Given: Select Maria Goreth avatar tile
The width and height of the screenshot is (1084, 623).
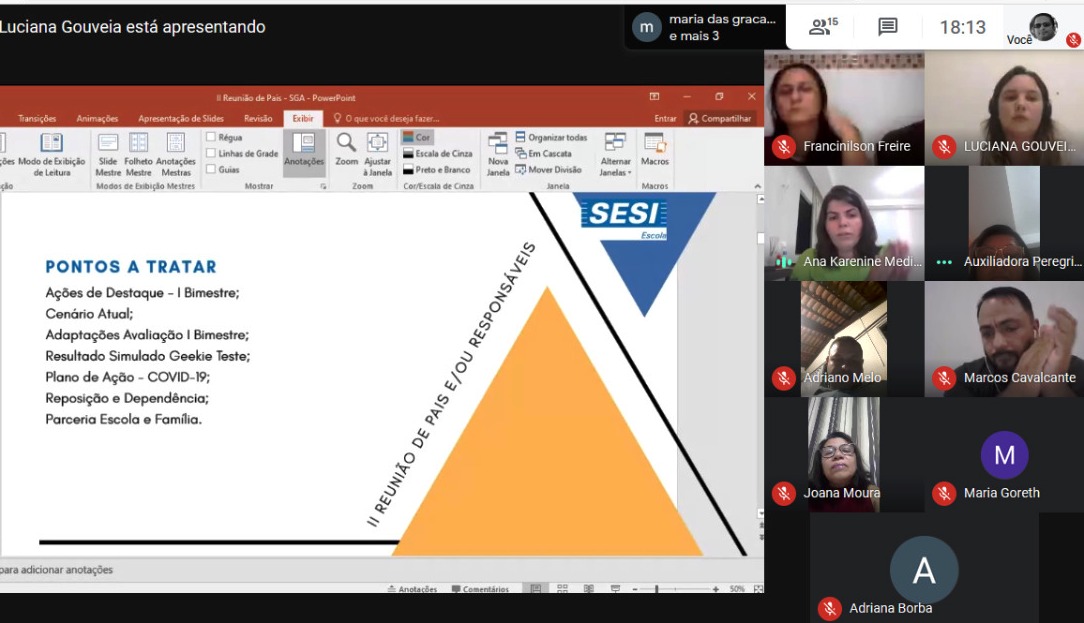Looking at the screenshot, I should tap(1004, 454).
